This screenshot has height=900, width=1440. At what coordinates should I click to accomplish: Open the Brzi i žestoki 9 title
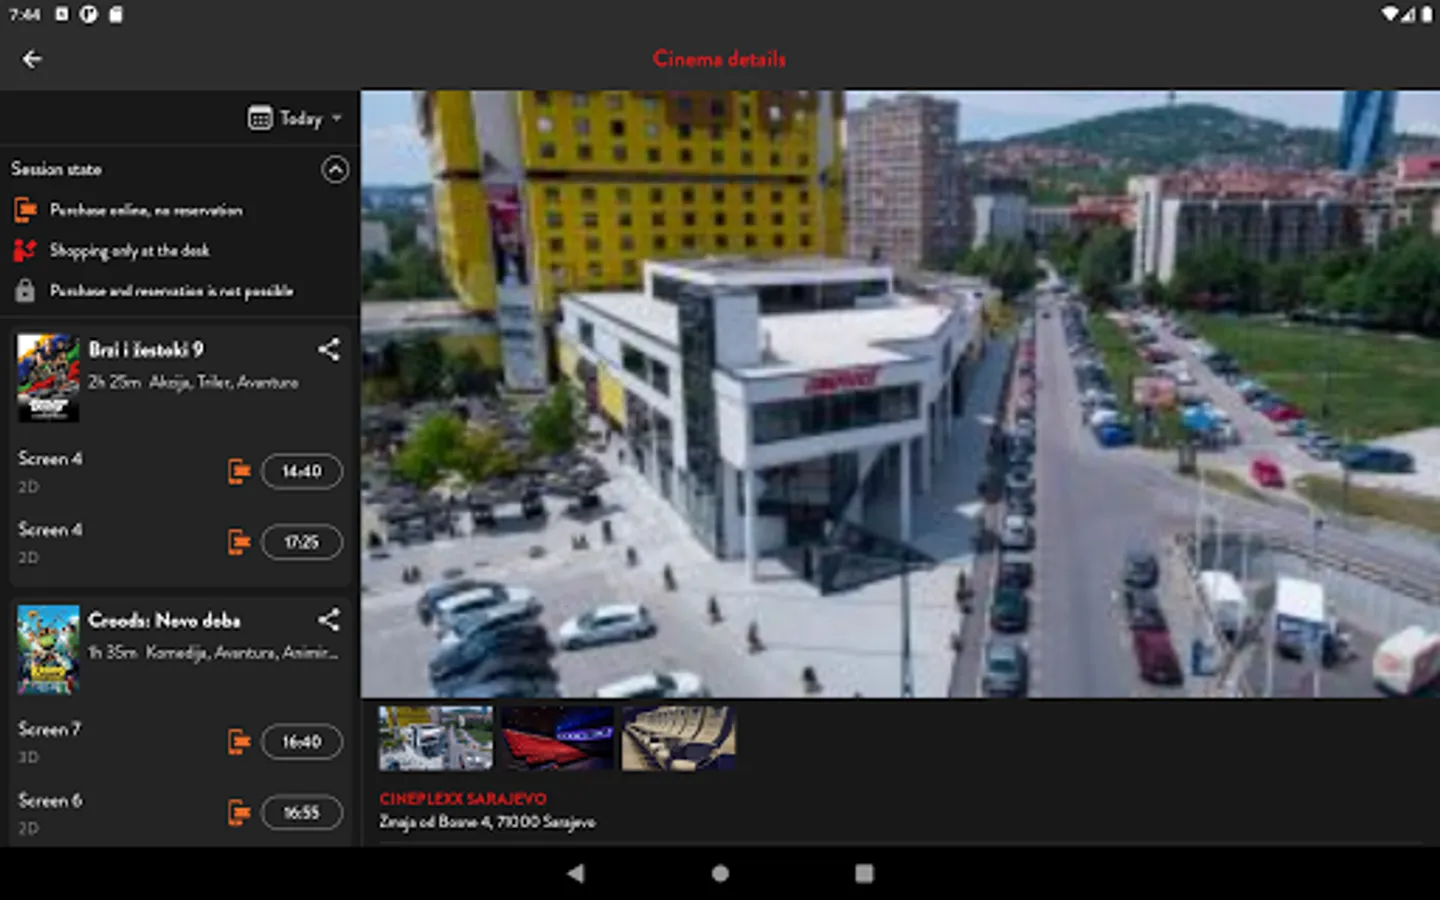[x=146, y=349]
